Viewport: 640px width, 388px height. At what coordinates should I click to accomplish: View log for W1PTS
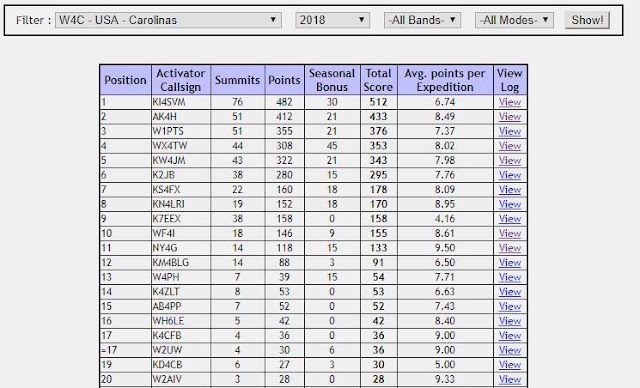[510, 131]
